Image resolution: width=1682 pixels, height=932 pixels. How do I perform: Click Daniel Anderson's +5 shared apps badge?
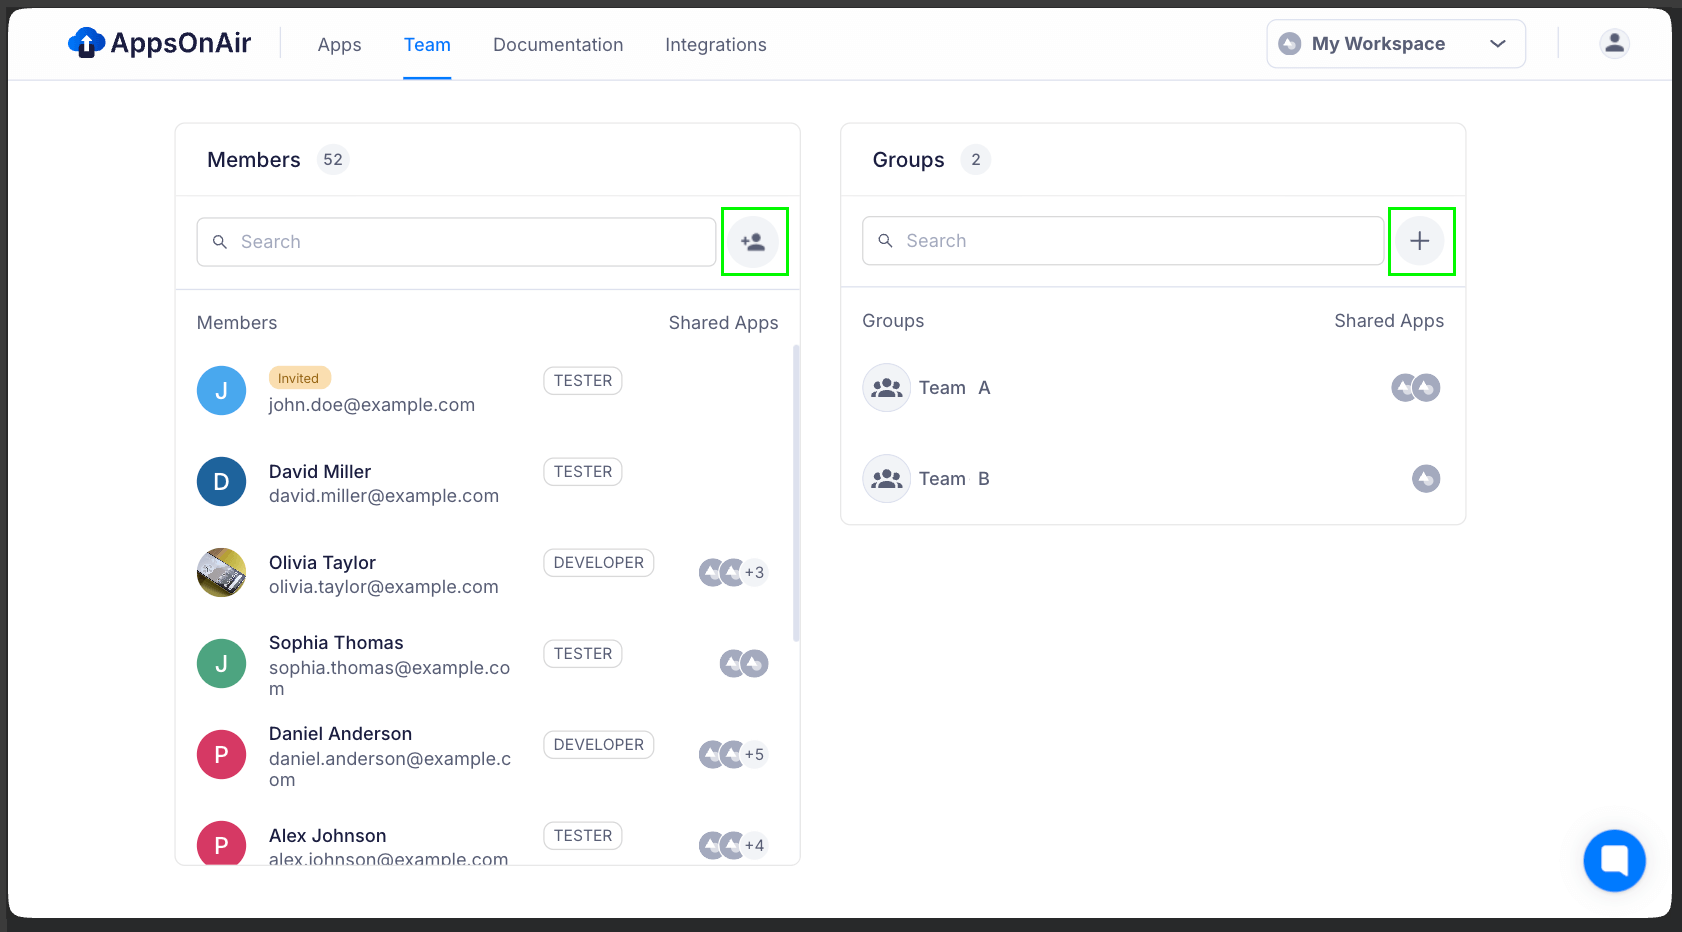point(754,755)
